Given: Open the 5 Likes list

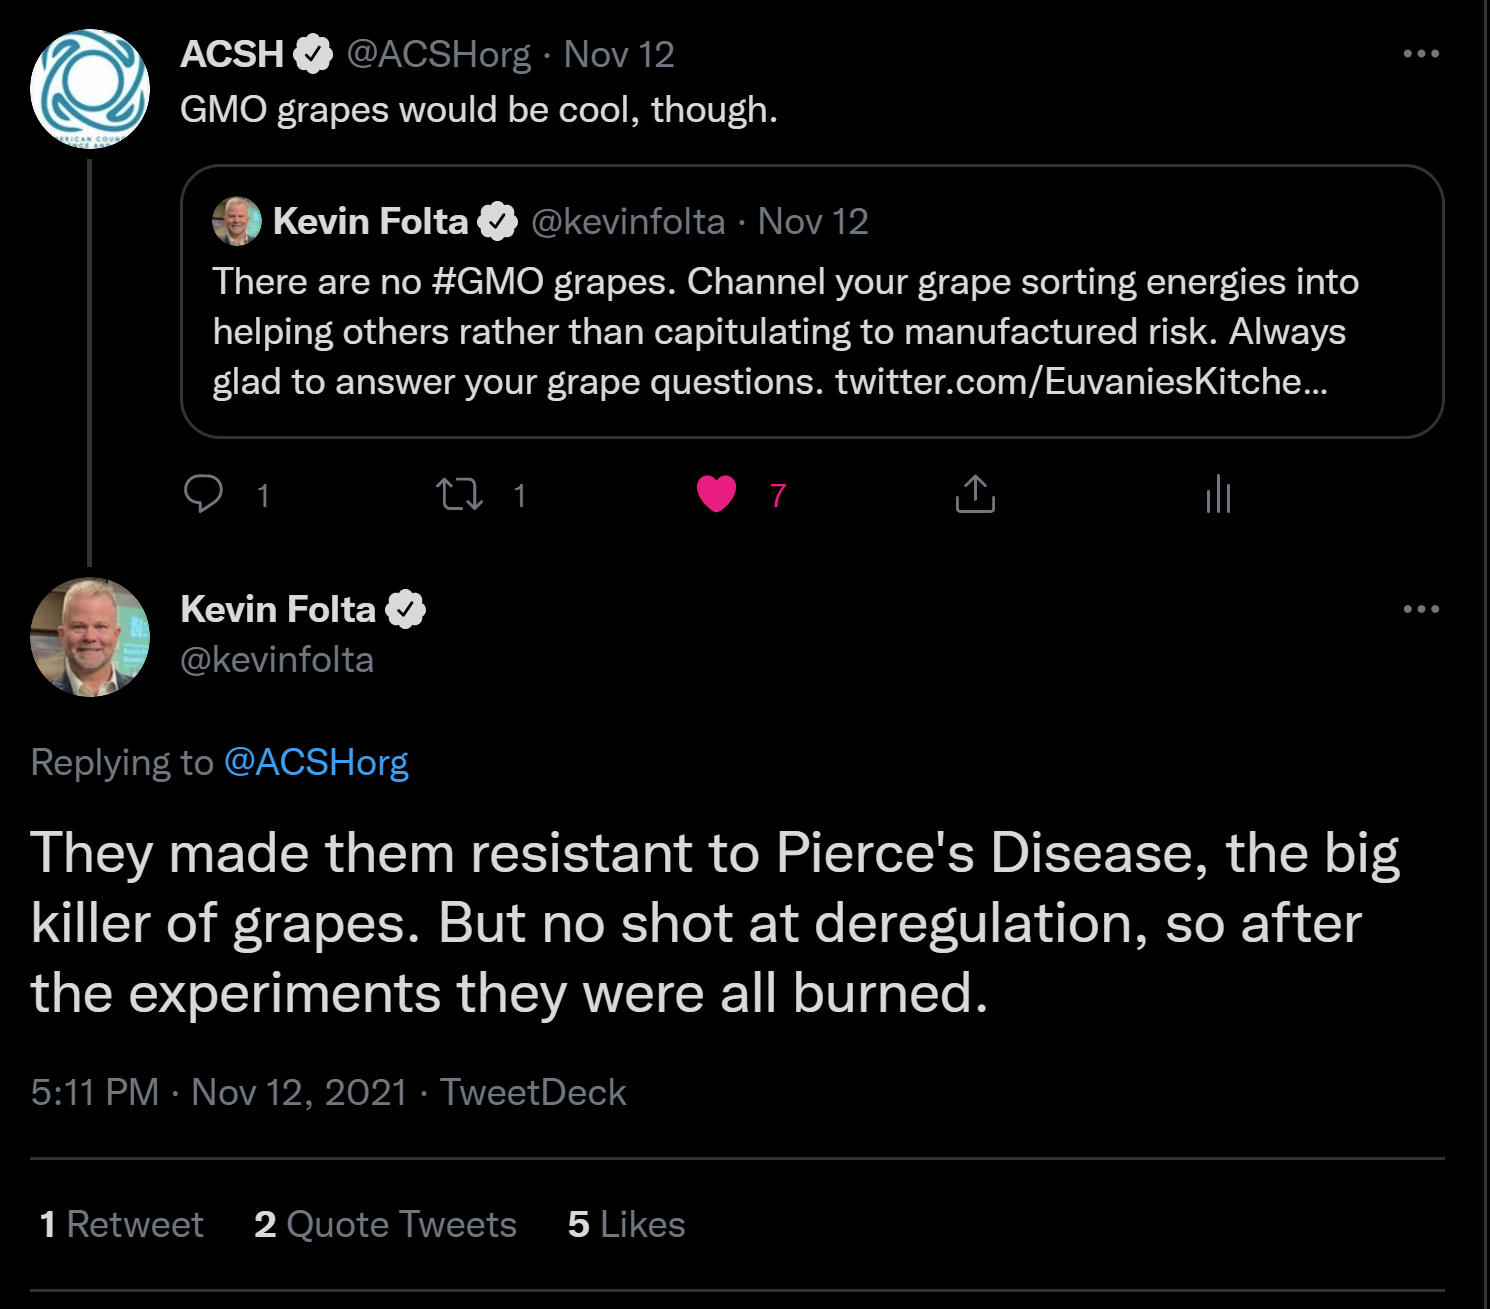Looking at the screenshot, I should pos(626,1225).
